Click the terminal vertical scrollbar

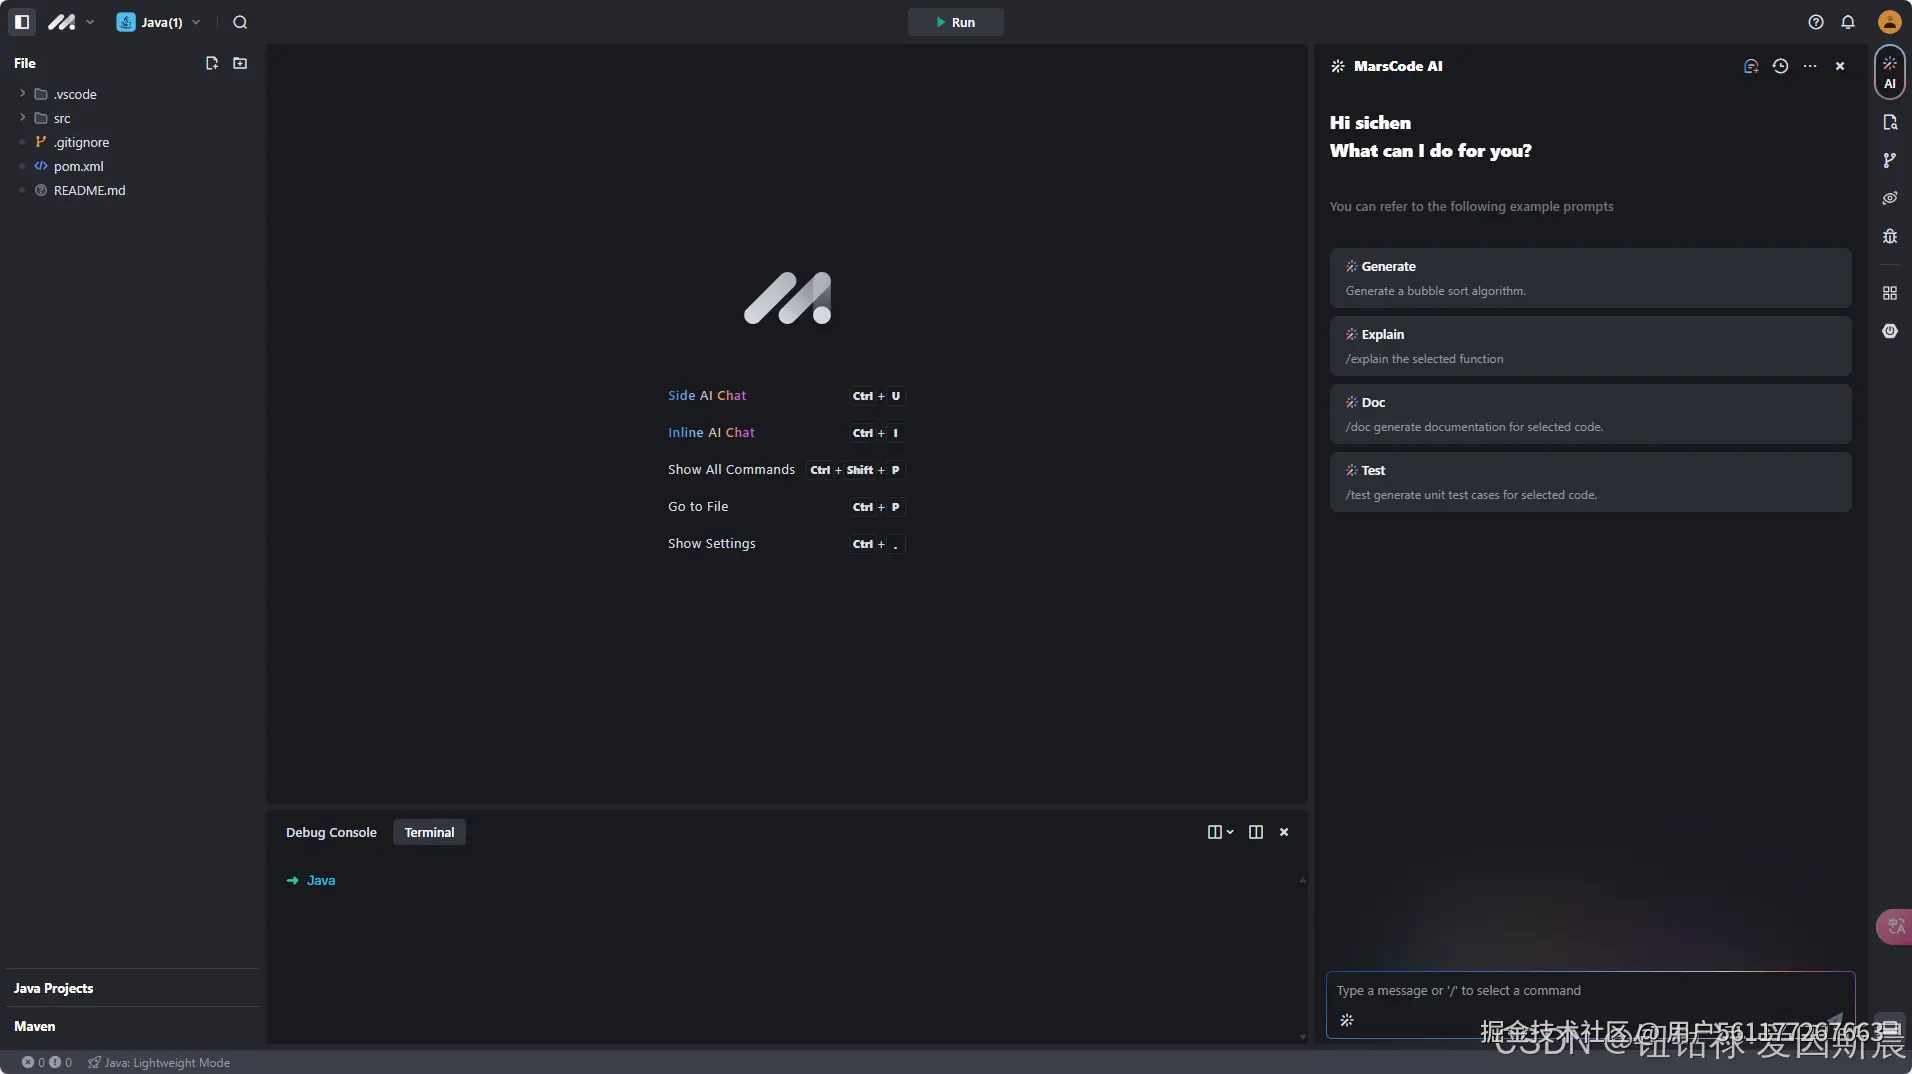1302,959
